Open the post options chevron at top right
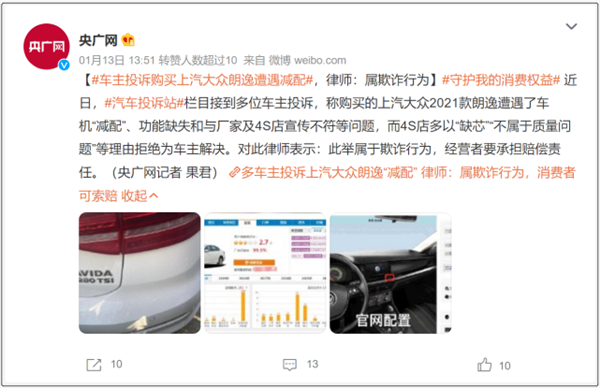 click(571, 26)
